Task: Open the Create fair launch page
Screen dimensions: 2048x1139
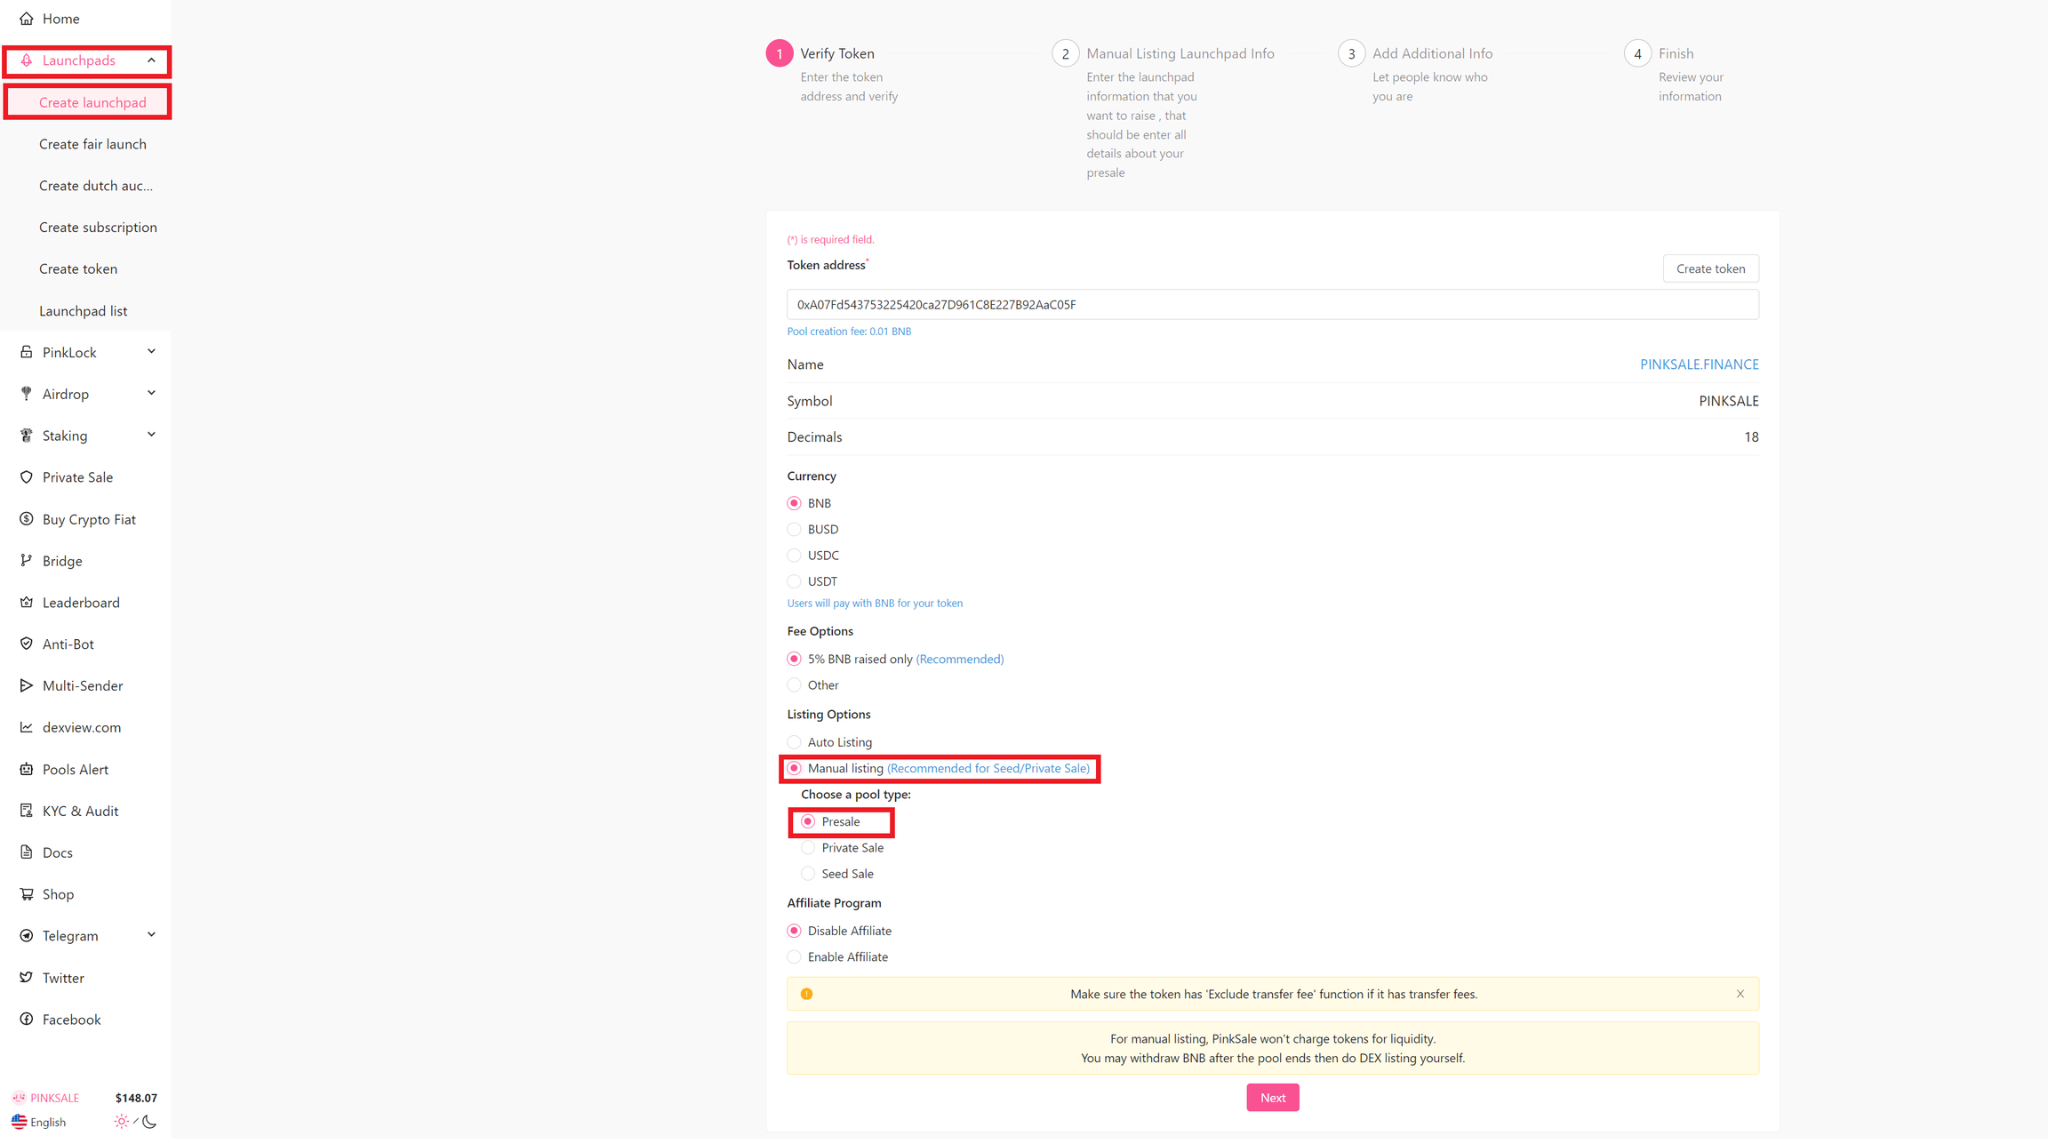Action: tap(91, 143)
